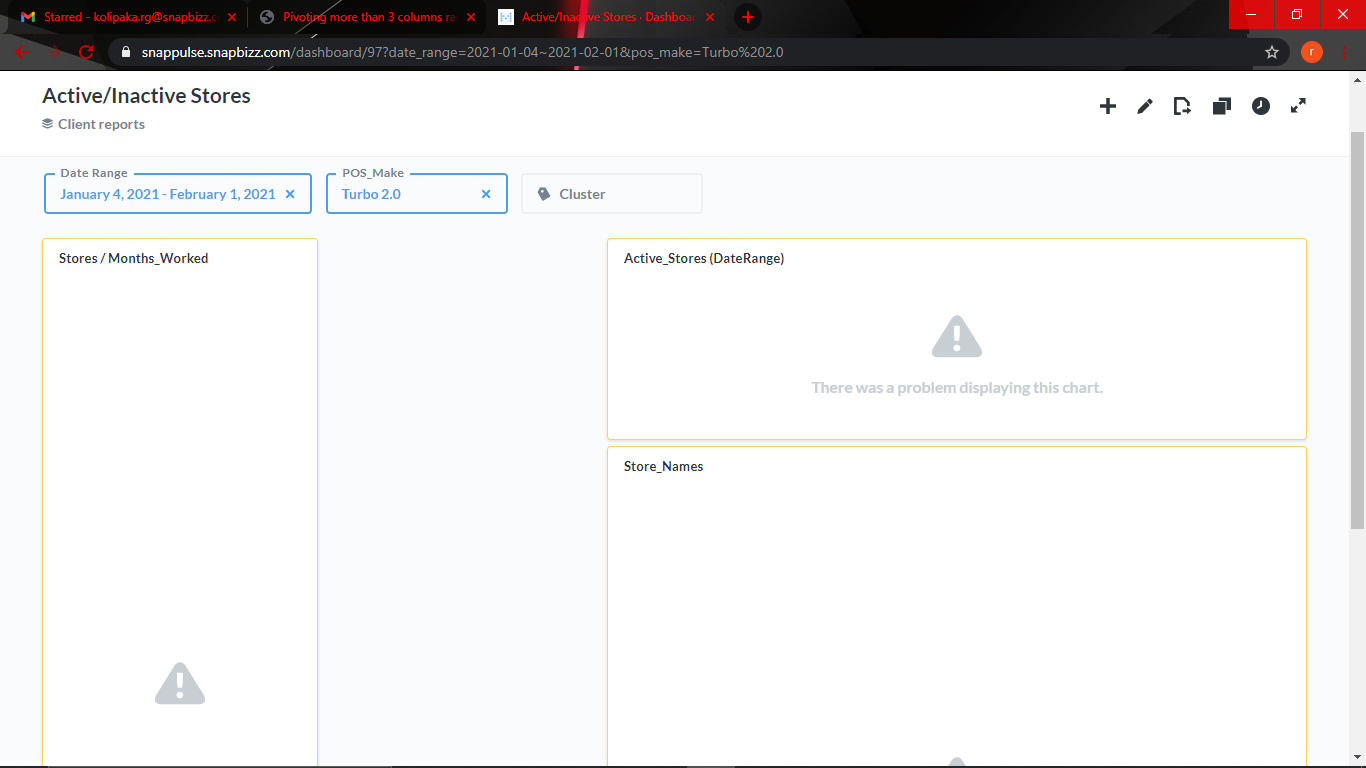Open the dashboard edit pencil icon

1145,106
